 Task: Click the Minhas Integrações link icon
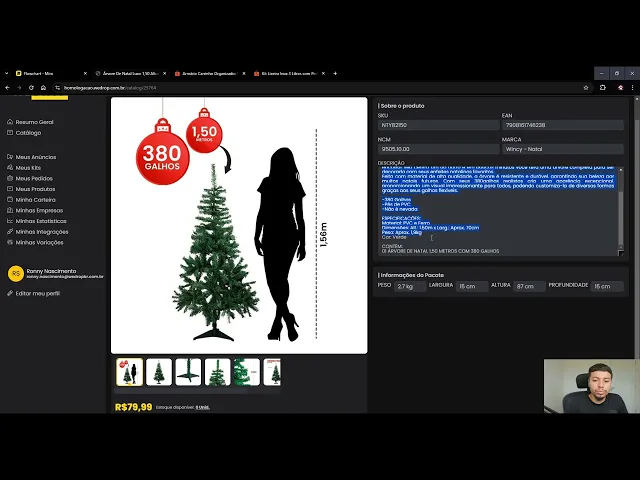10,231
